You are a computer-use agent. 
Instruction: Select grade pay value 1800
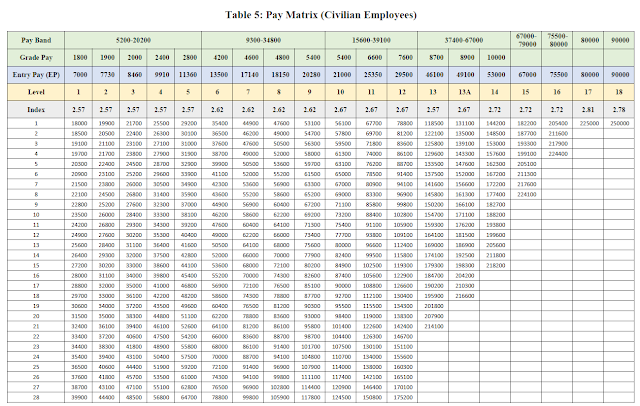(80, 58)
